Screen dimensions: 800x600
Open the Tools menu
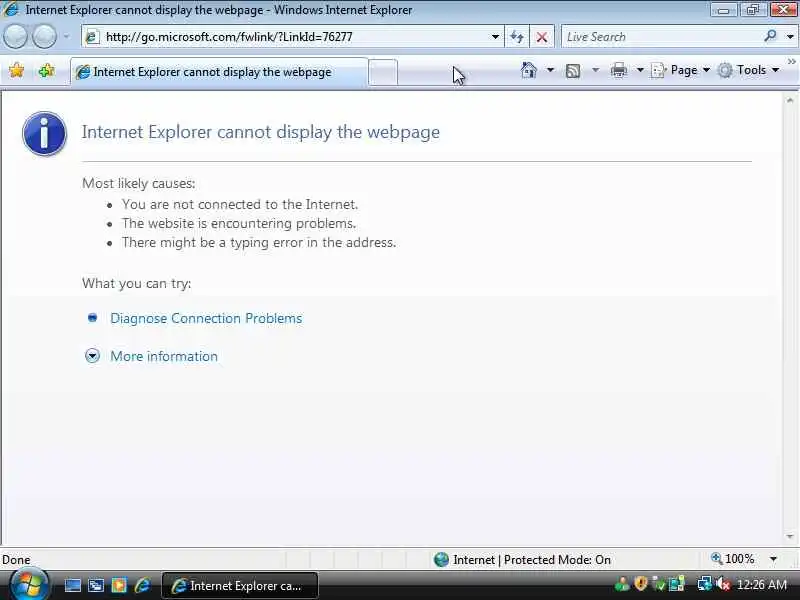749,70
